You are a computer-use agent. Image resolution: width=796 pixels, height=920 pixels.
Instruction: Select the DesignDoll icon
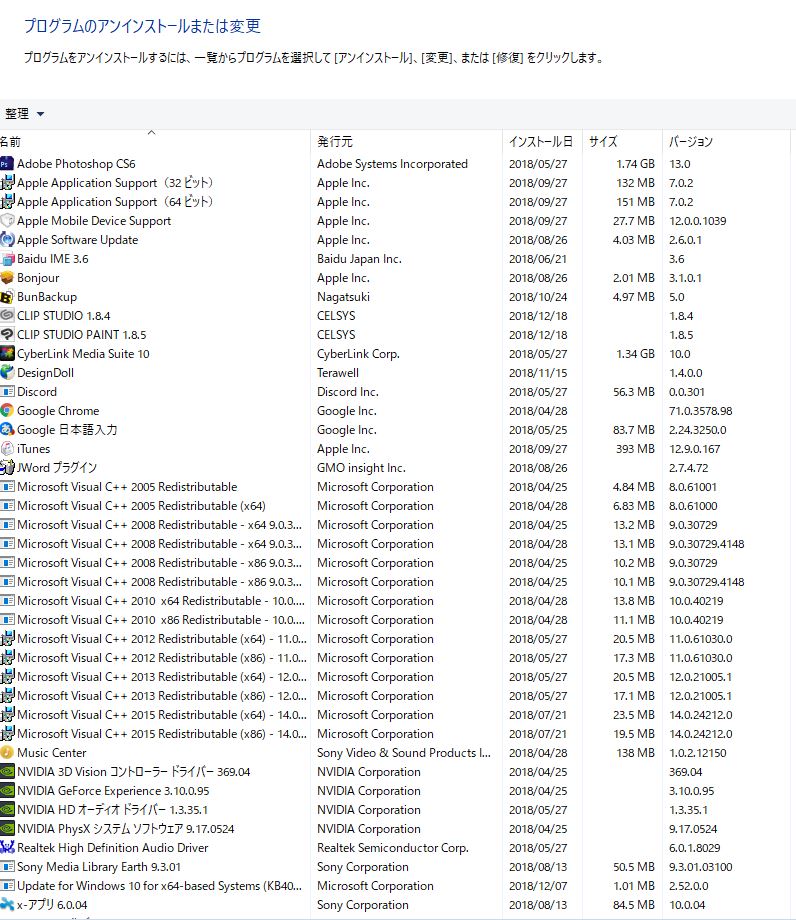click(7, 373)
